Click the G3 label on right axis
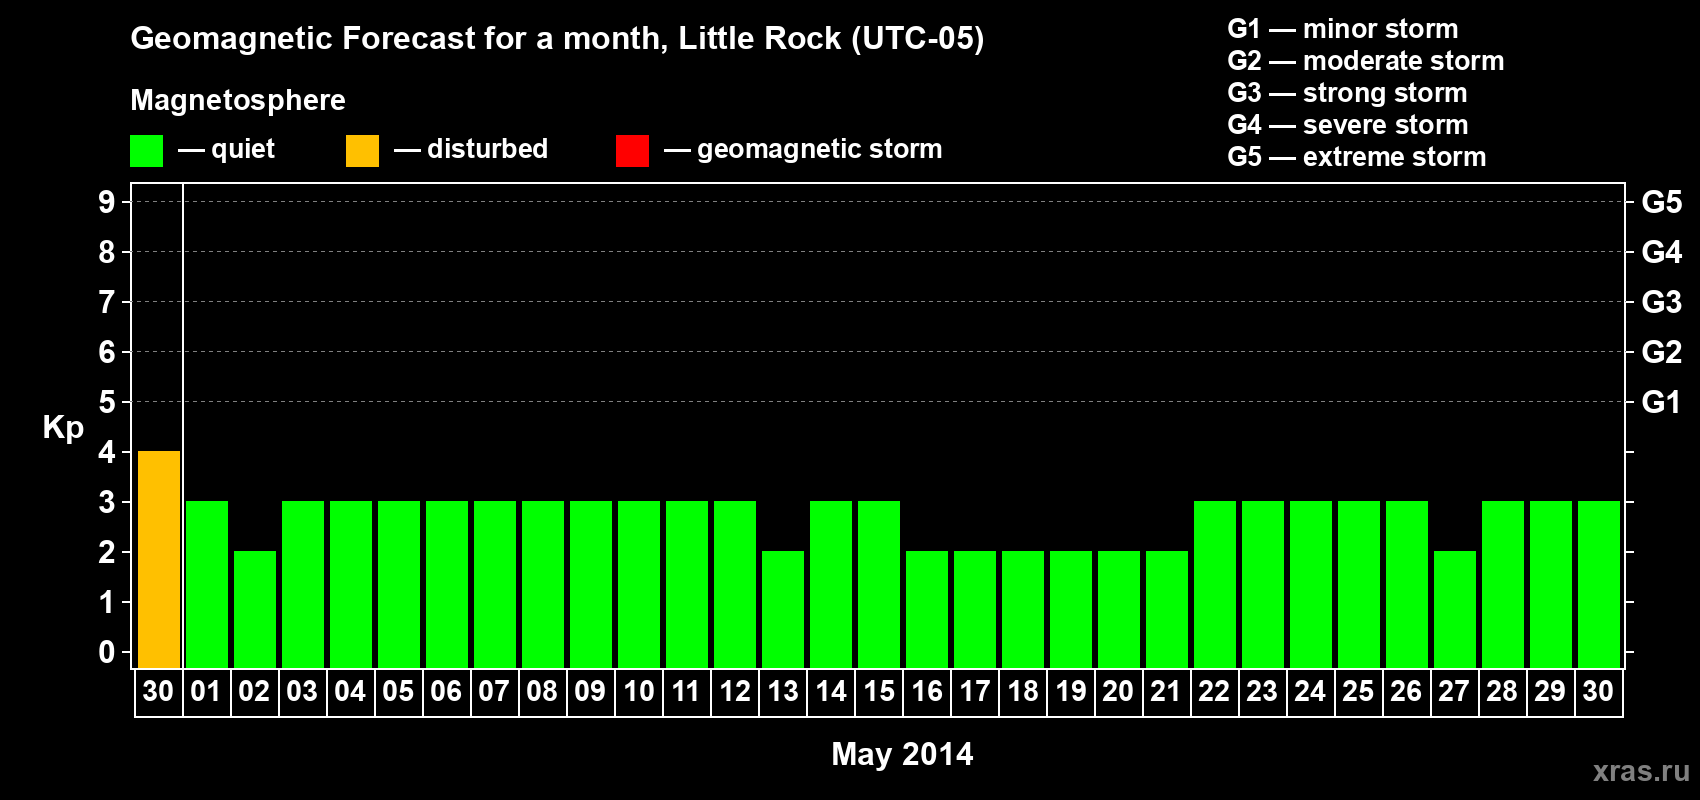This screenshot has width=1700, height=800. coord(1662,302)
